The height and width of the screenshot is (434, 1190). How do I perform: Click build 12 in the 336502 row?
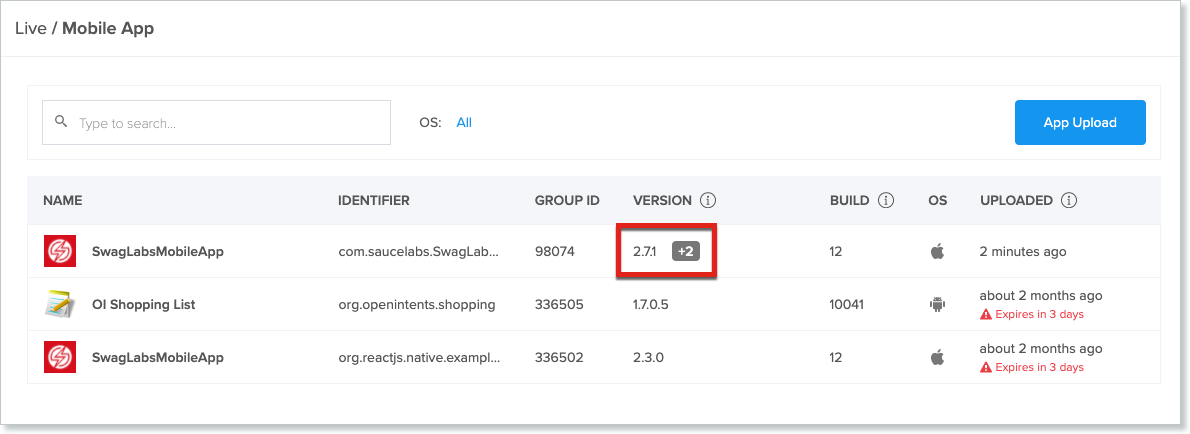[836, 357]
